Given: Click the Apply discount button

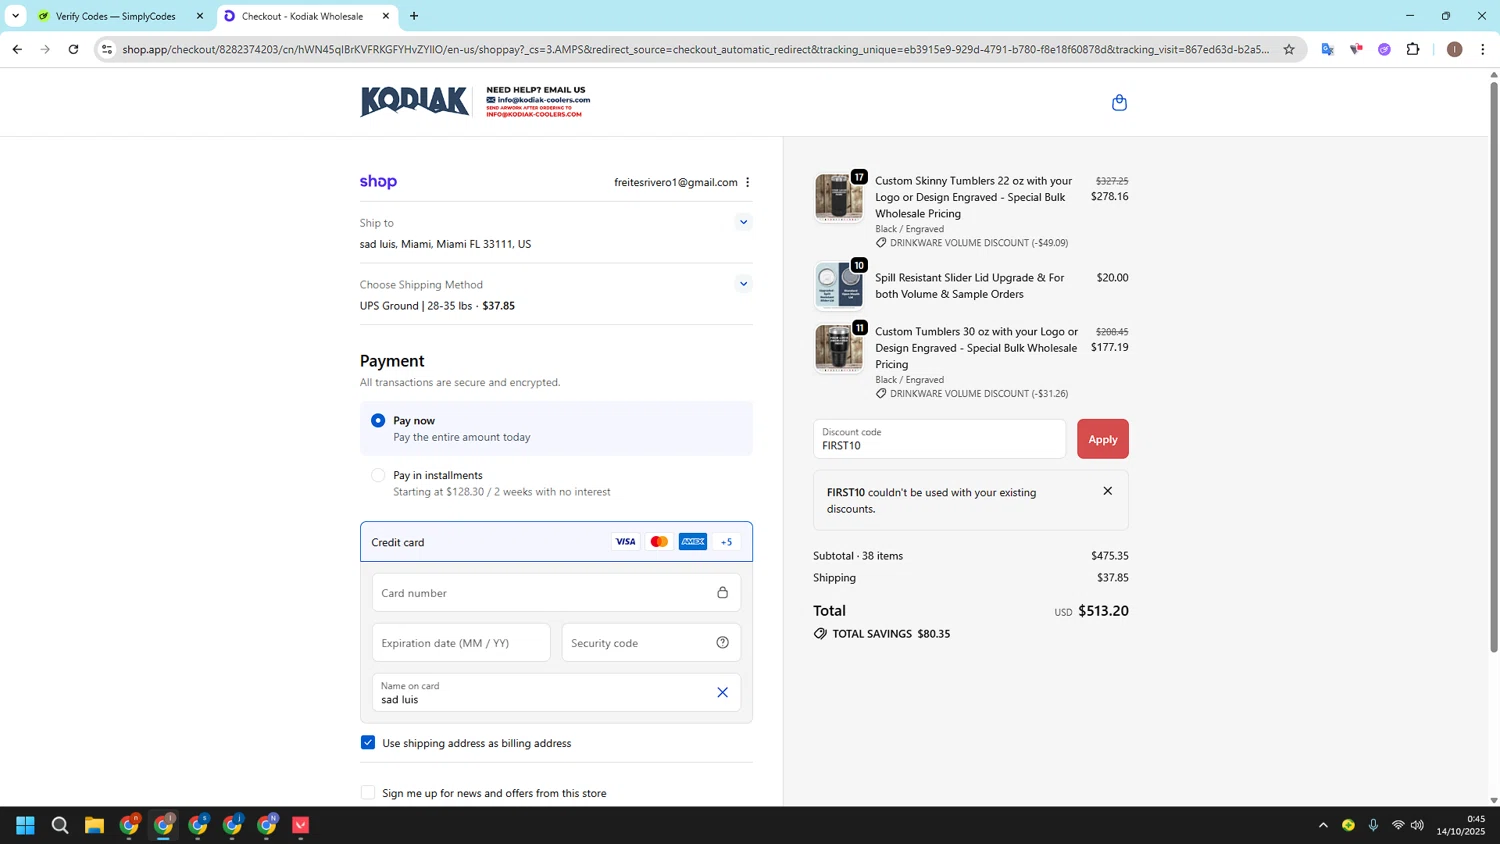Looking at the screenshot, I should (1102, 439).
